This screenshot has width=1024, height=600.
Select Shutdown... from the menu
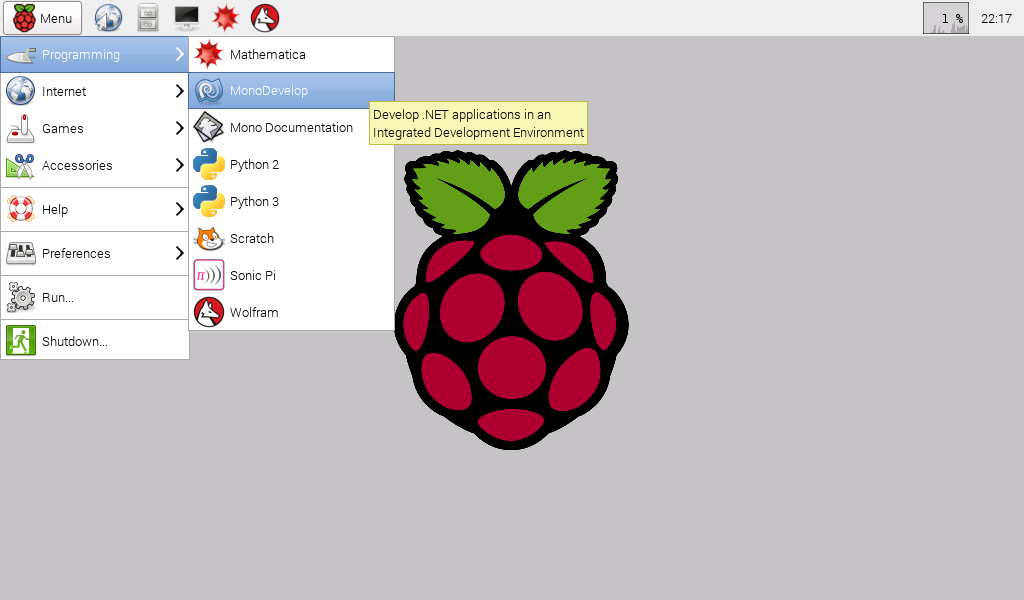point(95,341)
